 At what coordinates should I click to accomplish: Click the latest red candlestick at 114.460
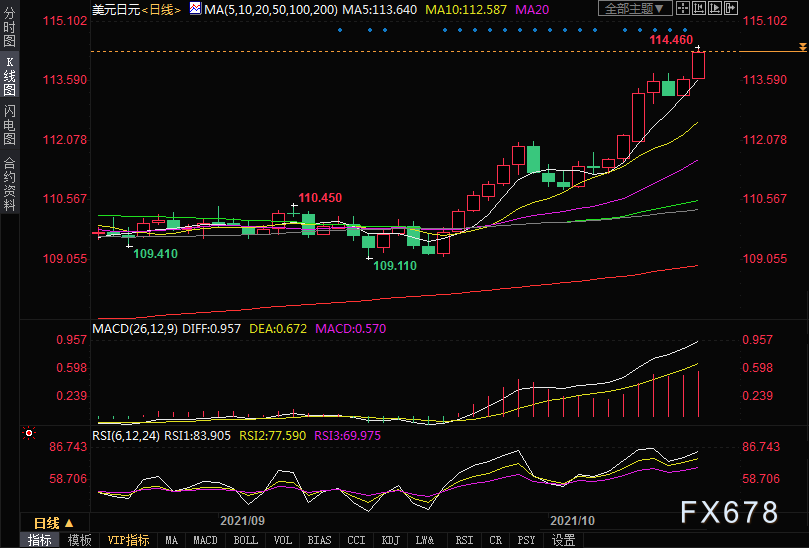698,65
